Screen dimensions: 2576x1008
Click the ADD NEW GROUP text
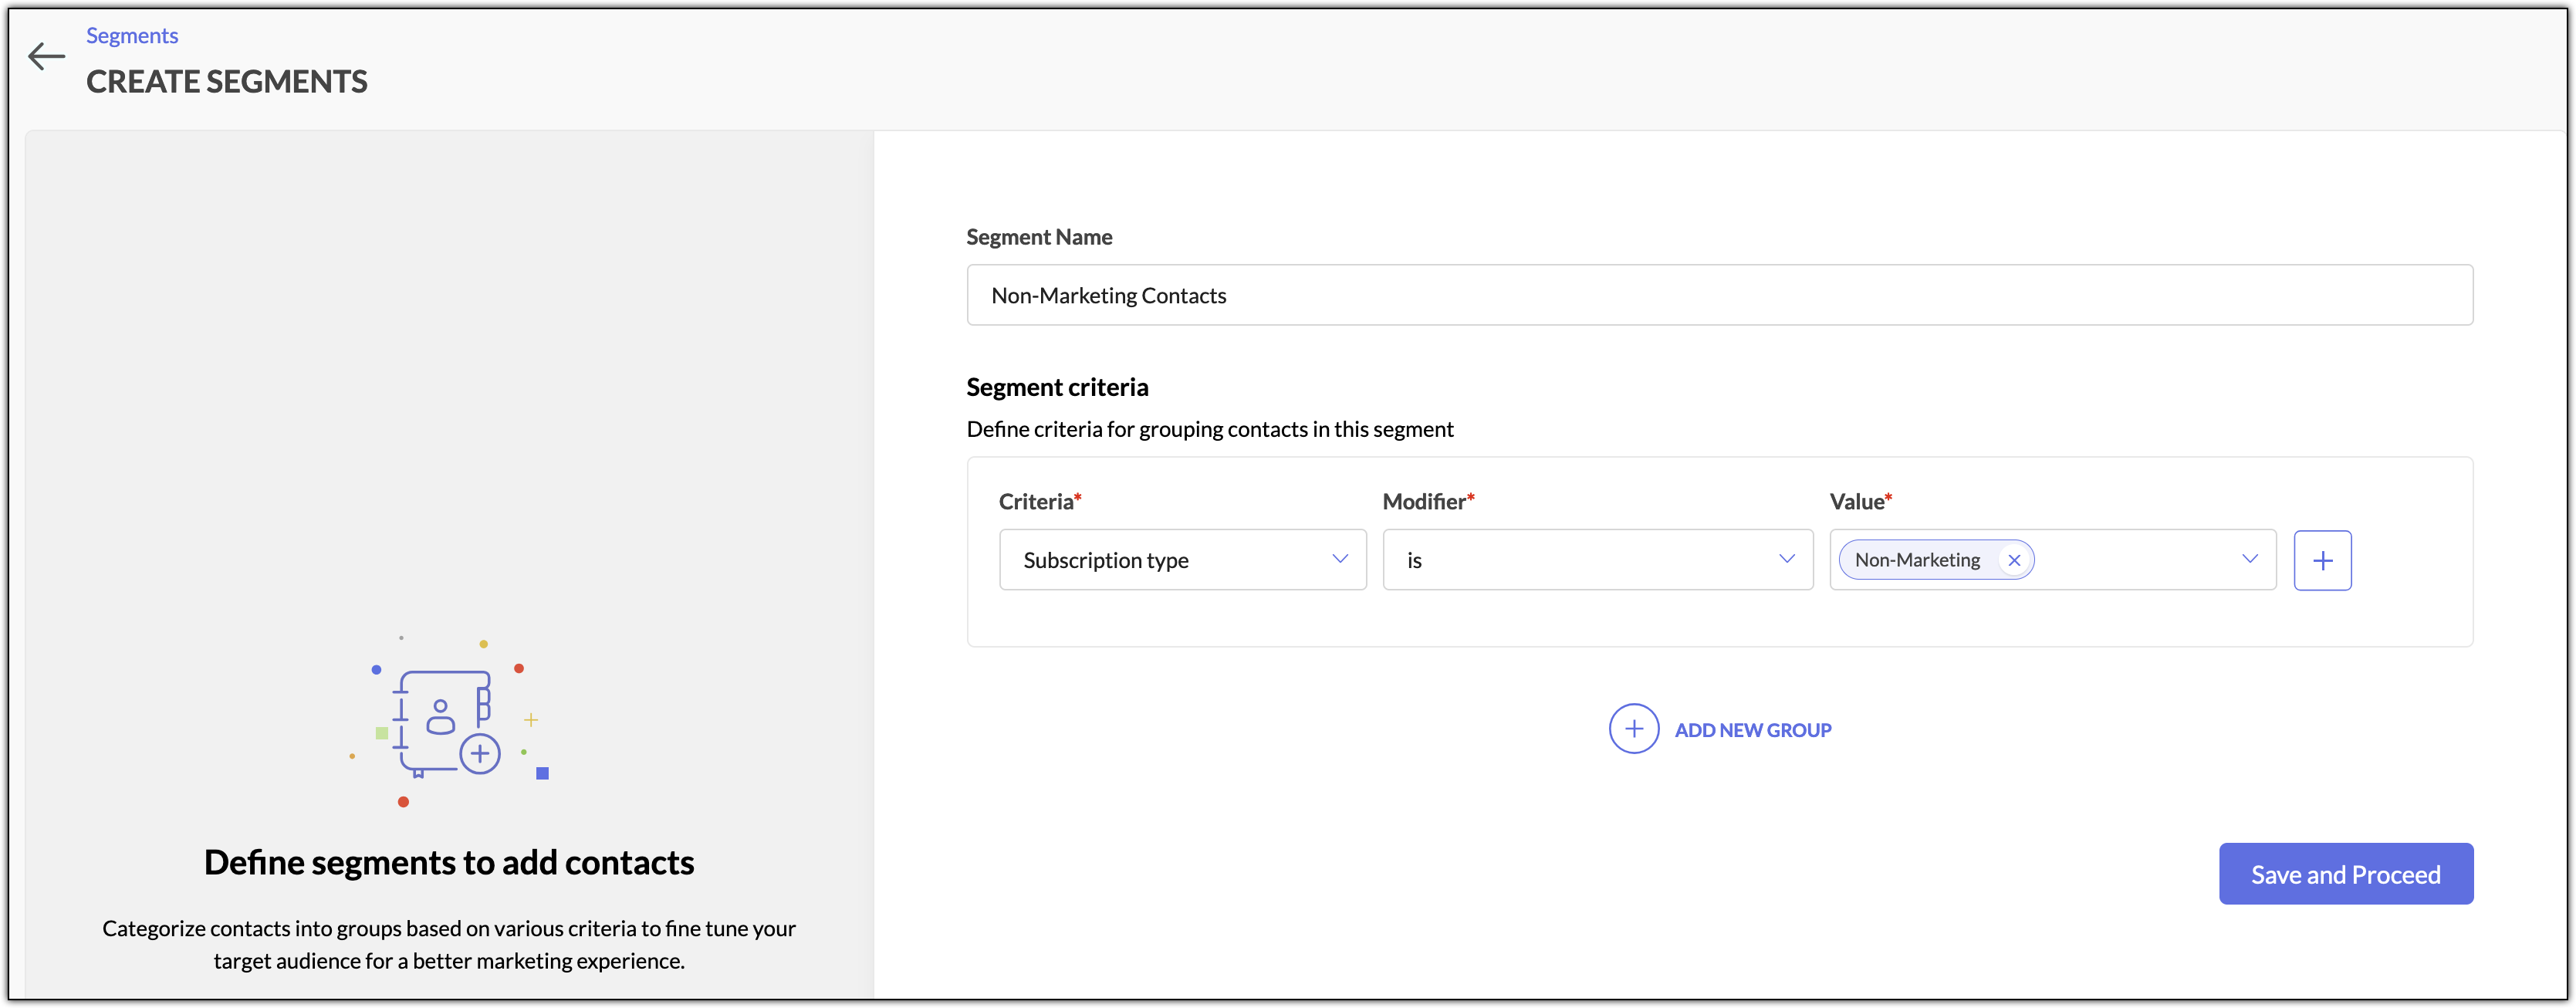pyautogui.click(x=1752, y=730)
